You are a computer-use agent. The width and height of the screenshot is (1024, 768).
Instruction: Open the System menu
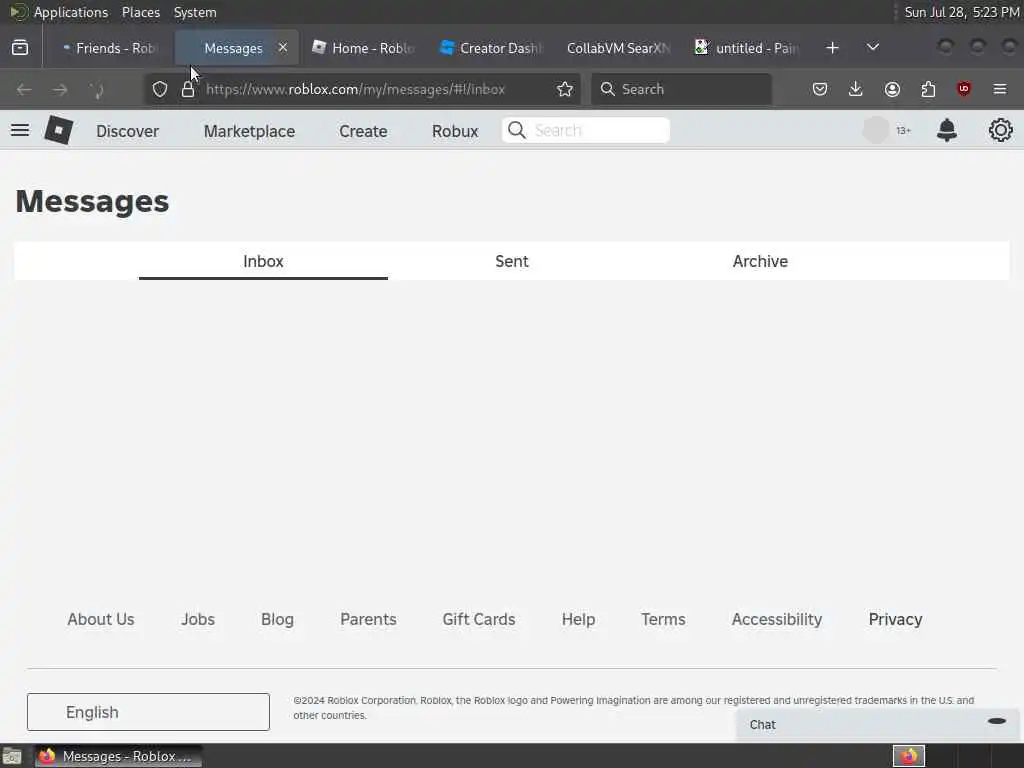click(195, 12)
